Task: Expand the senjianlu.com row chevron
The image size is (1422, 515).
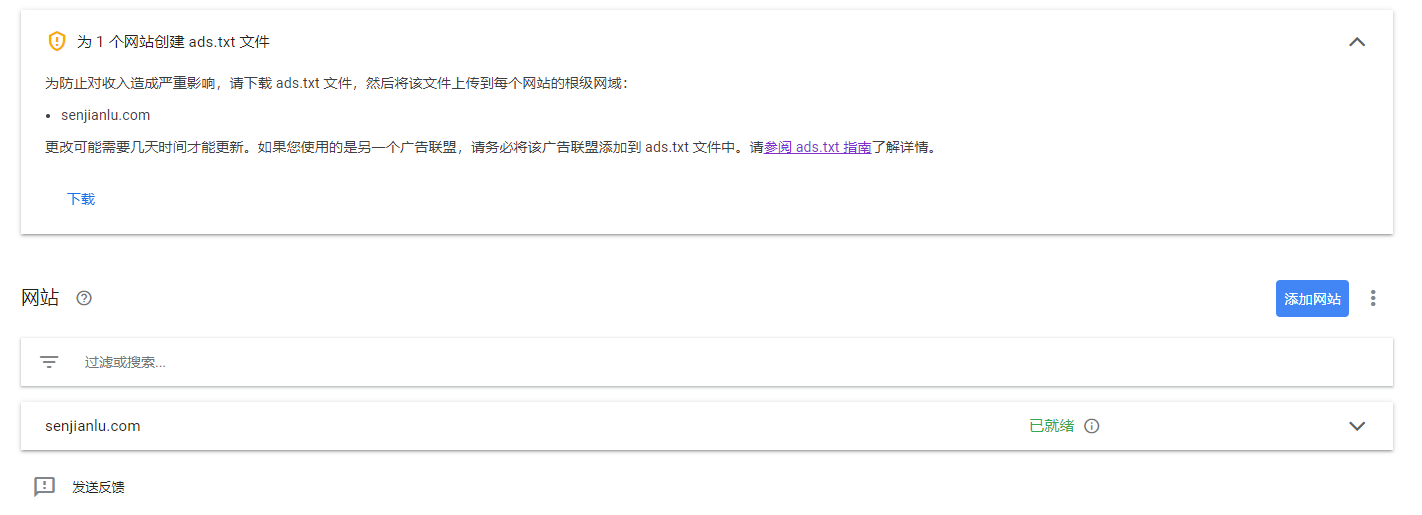Action: pyautogui.click(x=1357, y=426)
